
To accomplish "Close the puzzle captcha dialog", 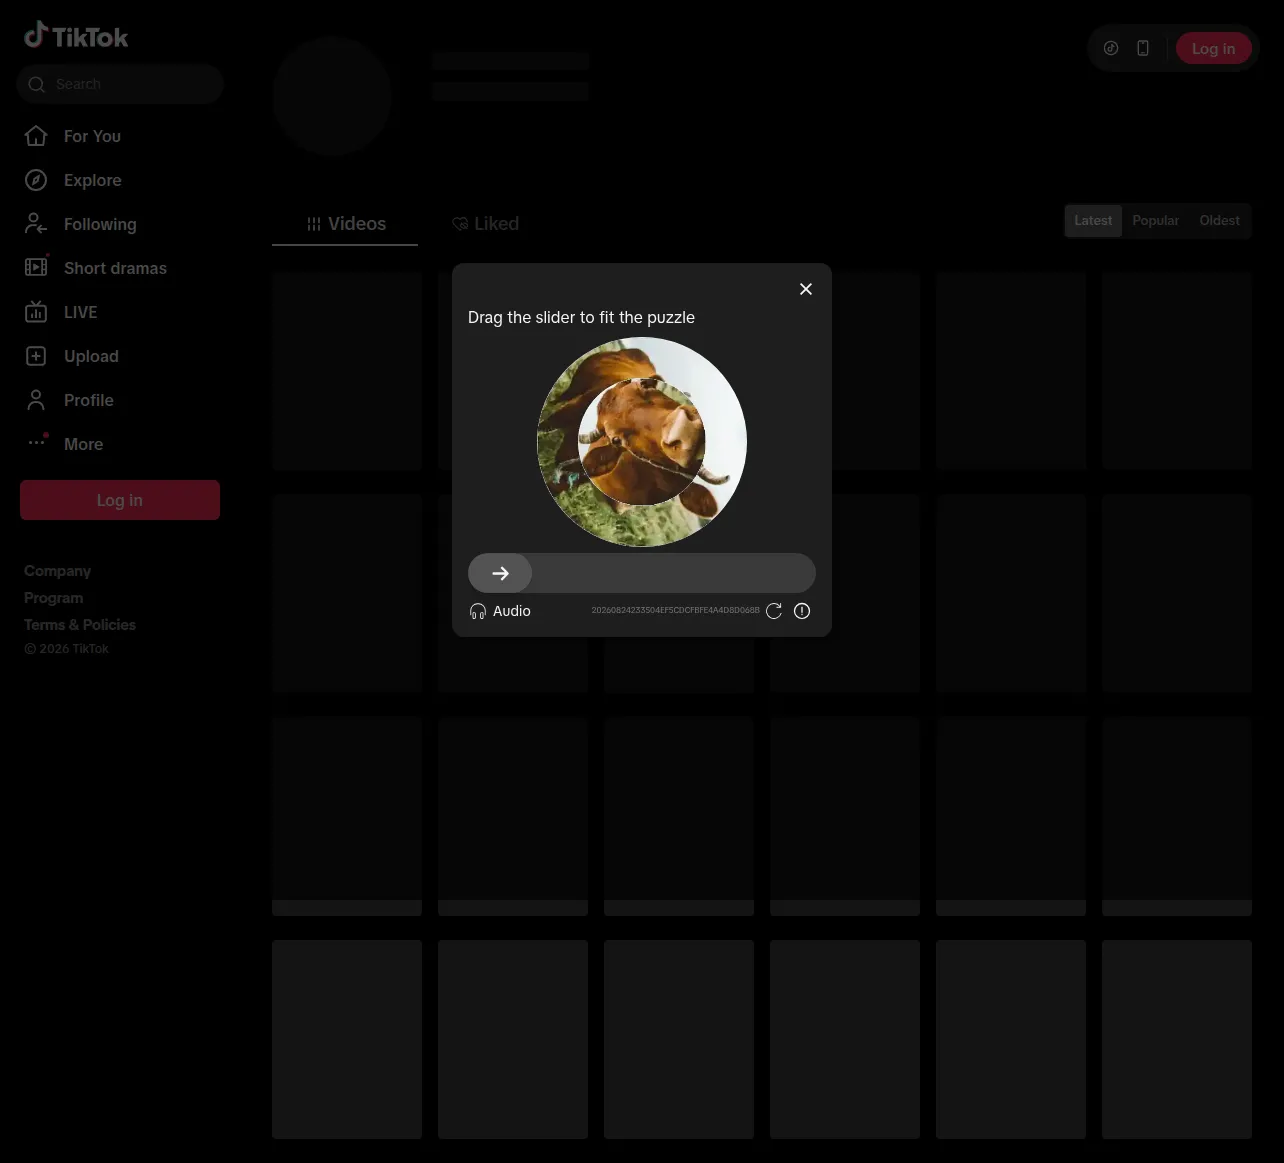I will coord(806,289).
